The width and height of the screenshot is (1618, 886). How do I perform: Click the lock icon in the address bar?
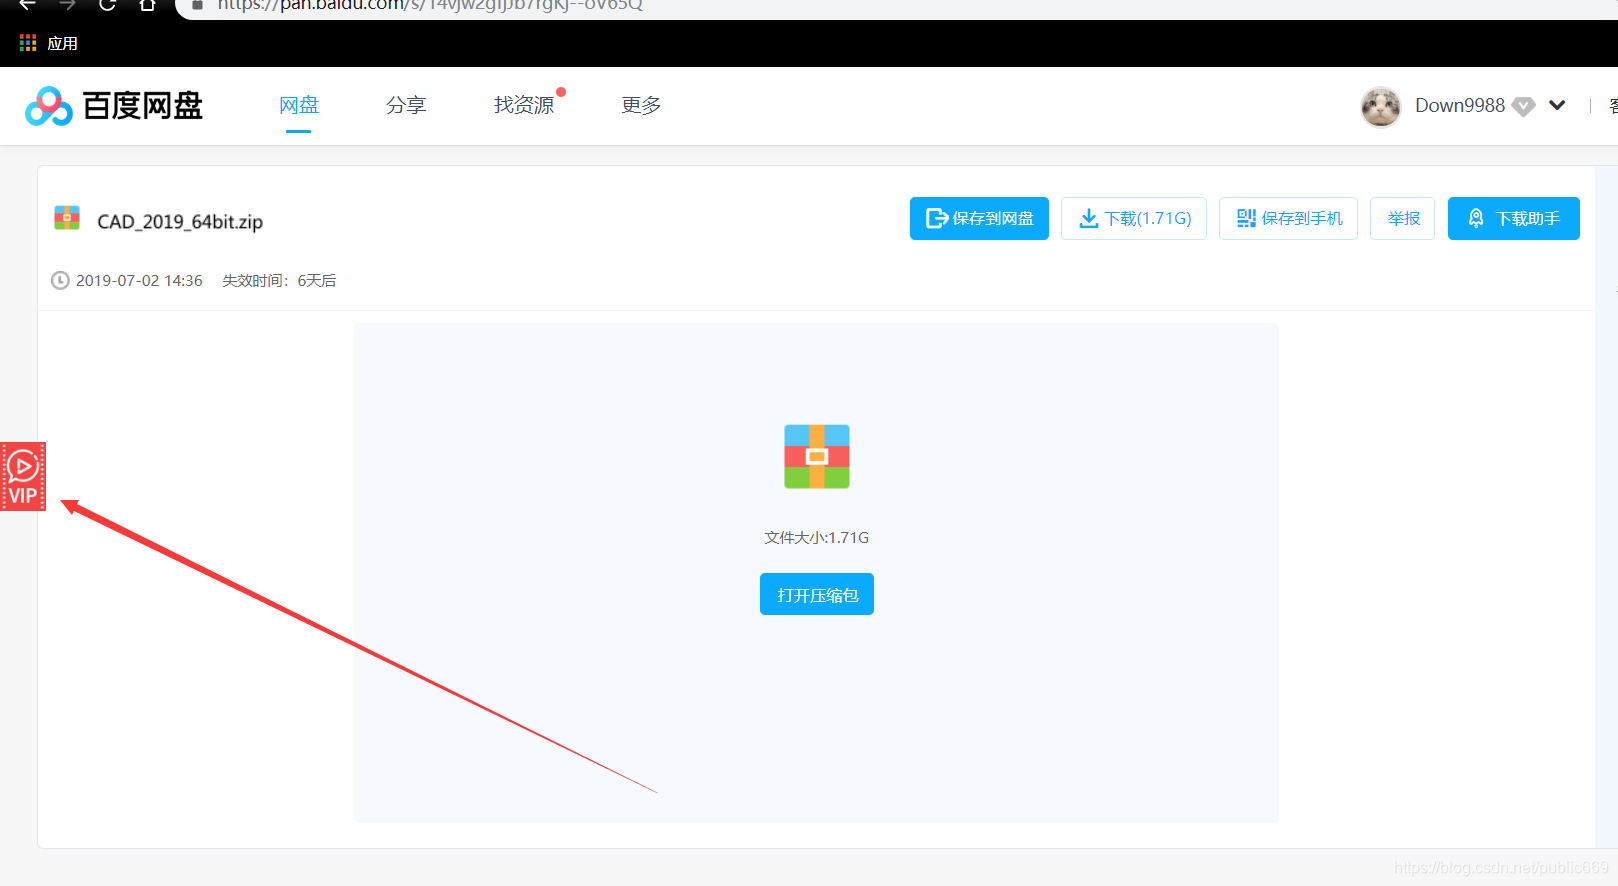pos(197,5)
